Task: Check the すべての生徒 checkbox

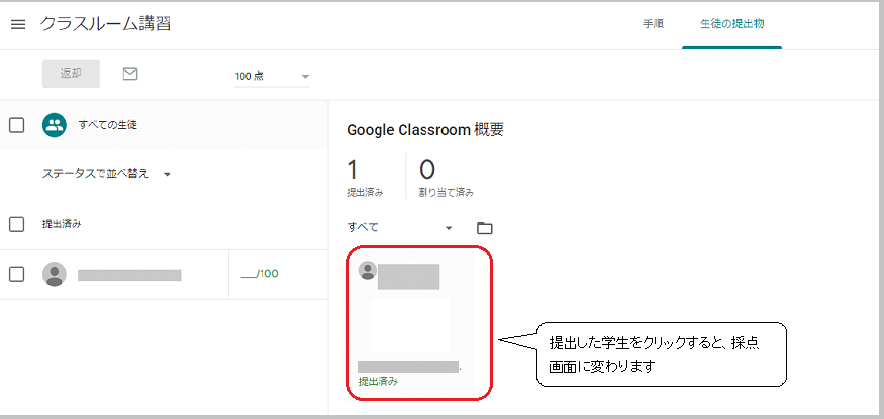Action: (17, 125)
